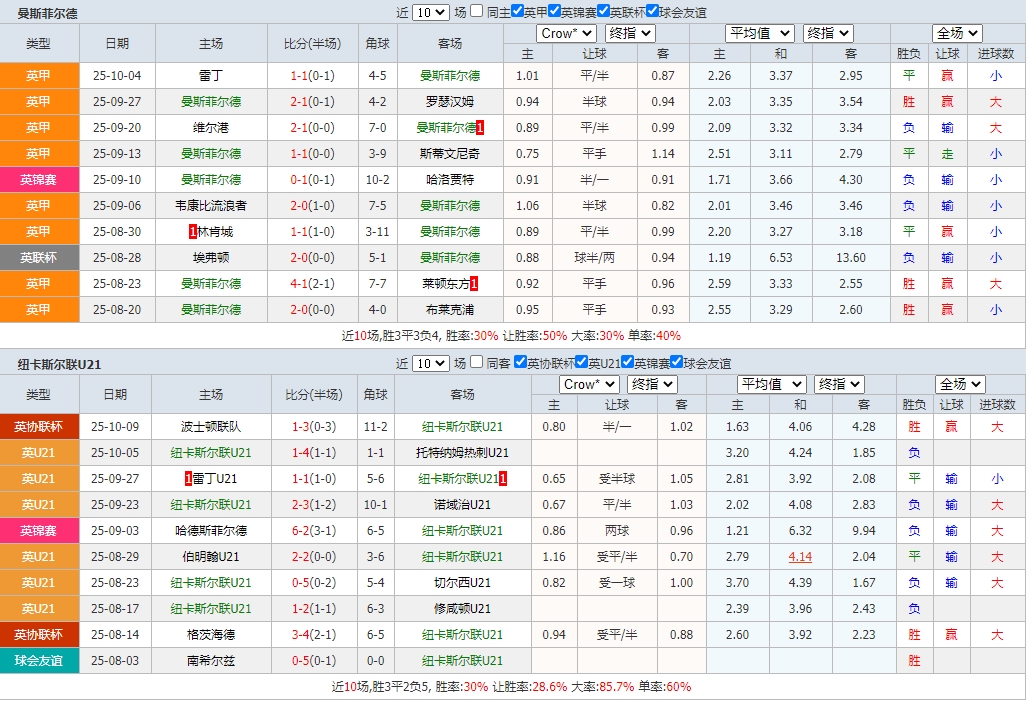Open the 全场 dropdown in bottom table

(x=960, y=384)
